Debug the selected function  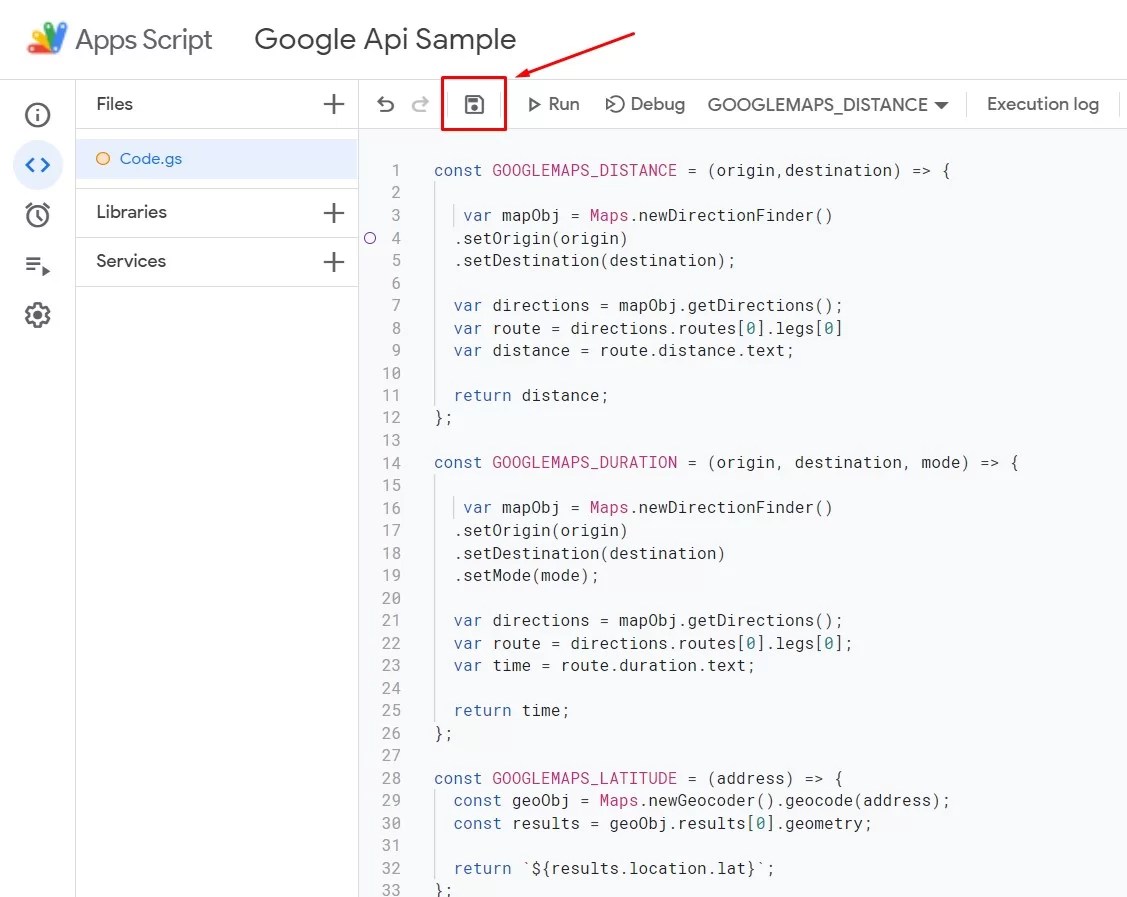point(645,105)
